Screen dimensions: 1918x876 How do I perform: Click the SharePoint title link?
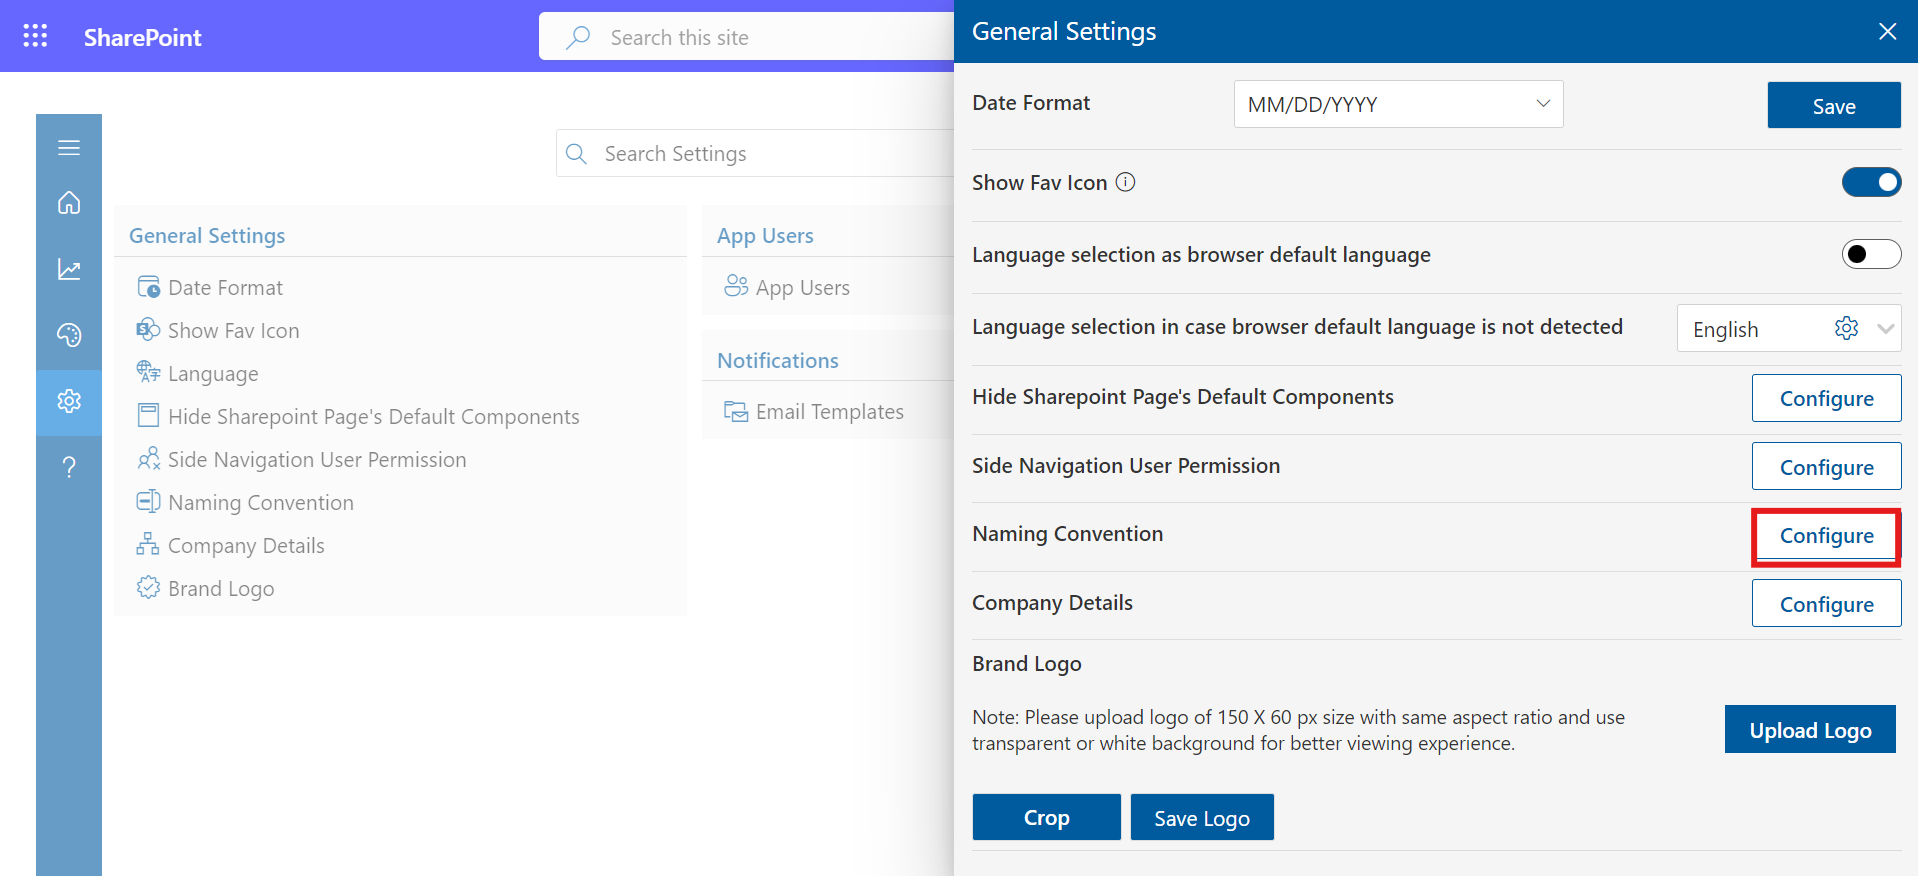coord(142,37)
